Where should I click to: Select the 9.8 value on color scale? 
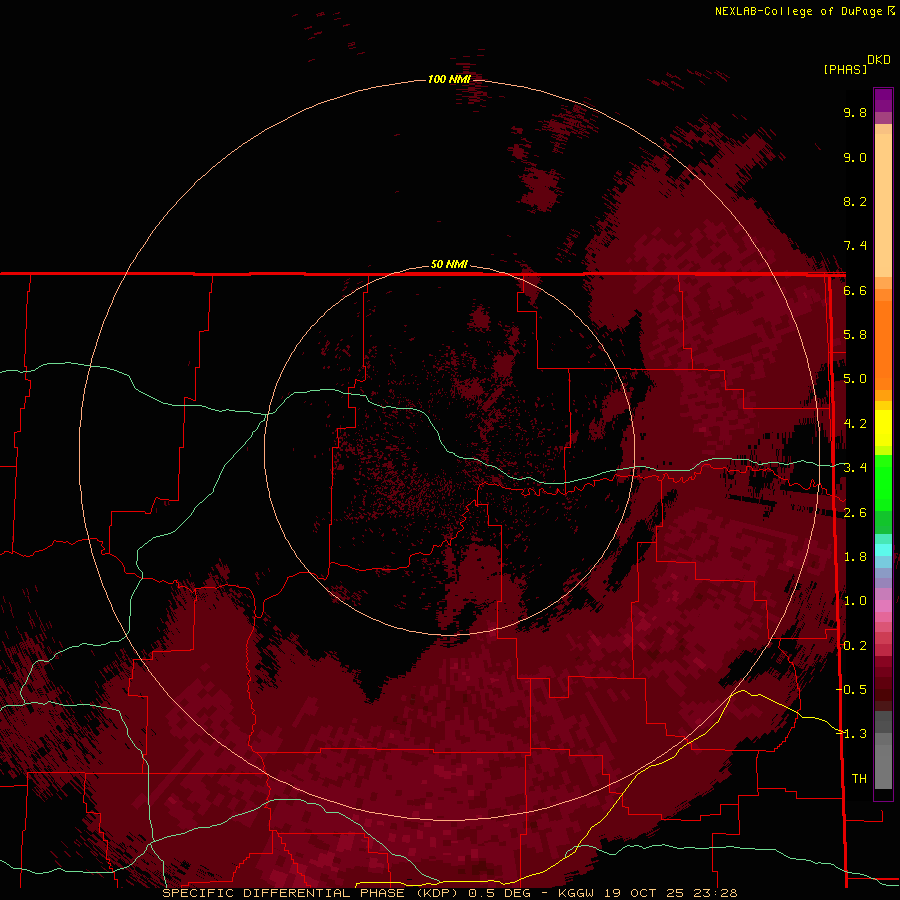(x=855, y=112)
